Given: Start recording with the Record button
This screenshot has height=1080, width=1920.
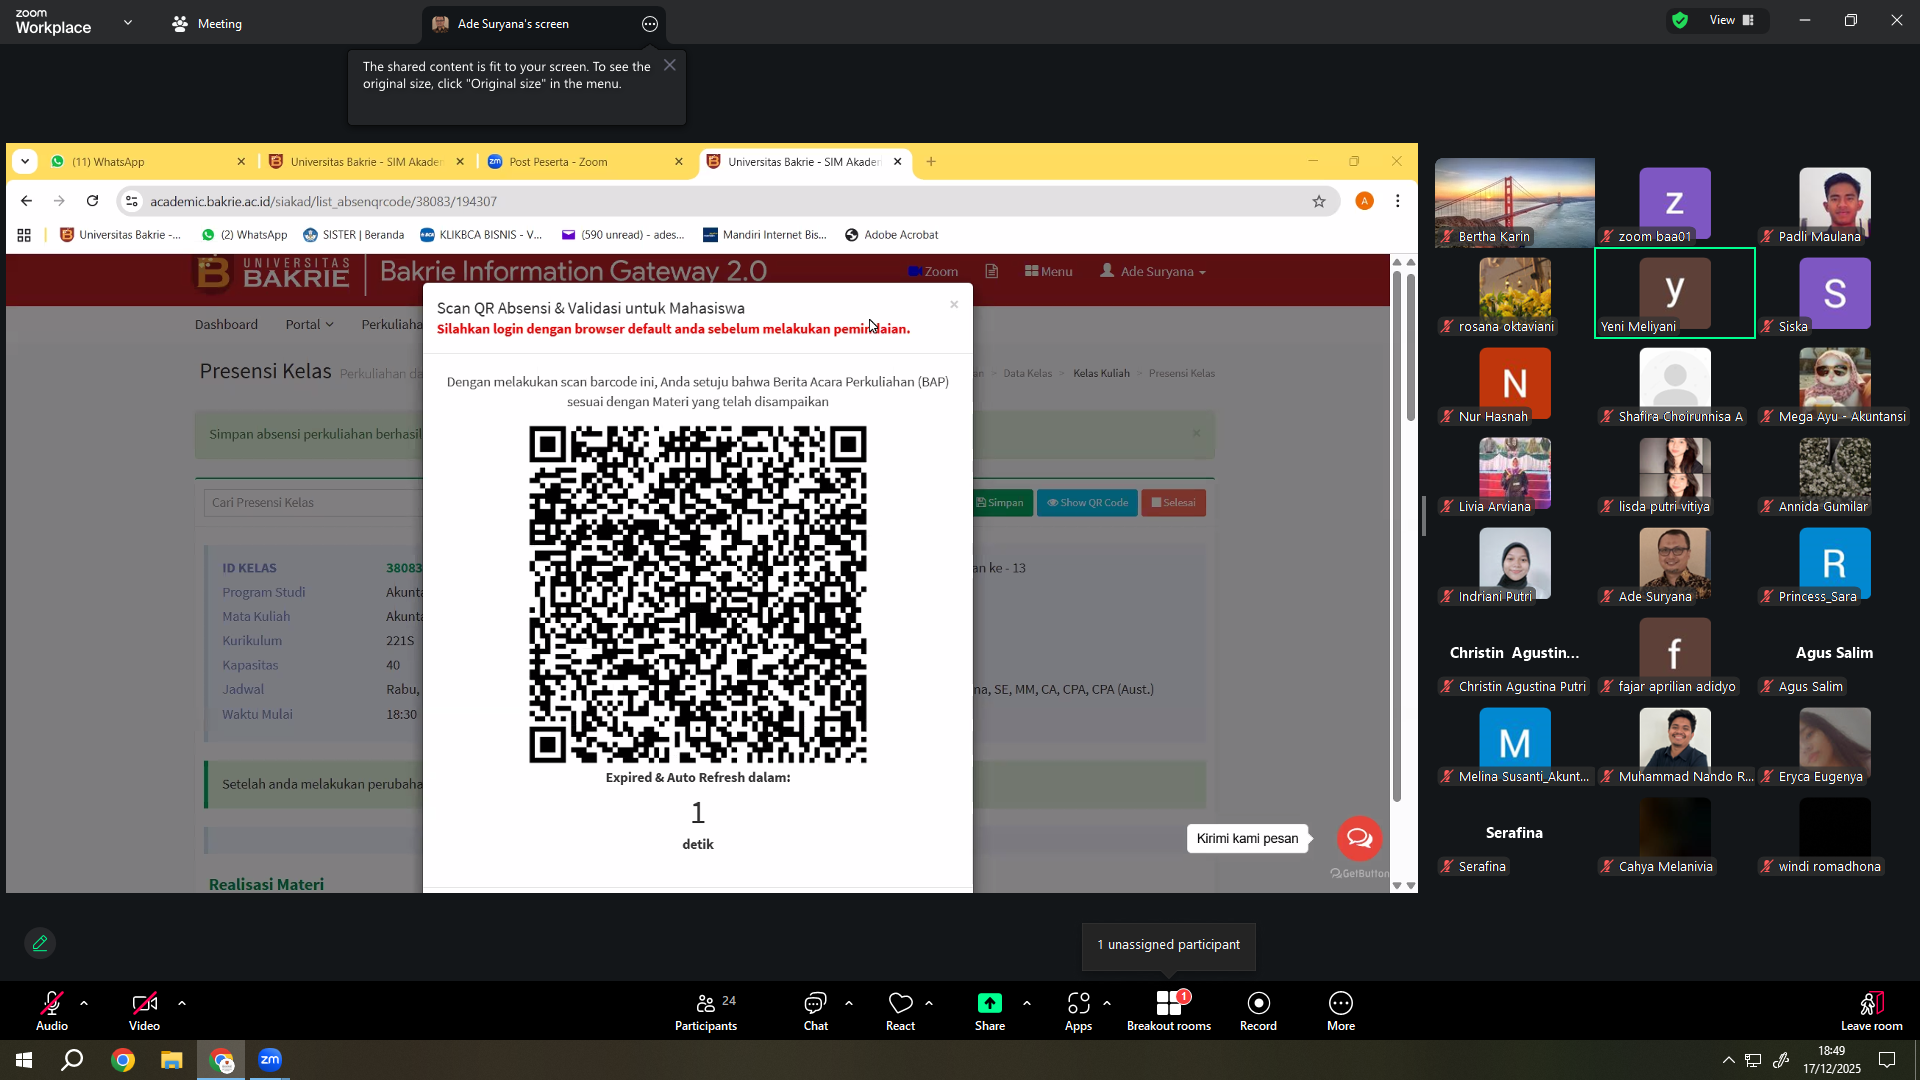Looking at the screenshot, I should click(x=1258, y=1011).
